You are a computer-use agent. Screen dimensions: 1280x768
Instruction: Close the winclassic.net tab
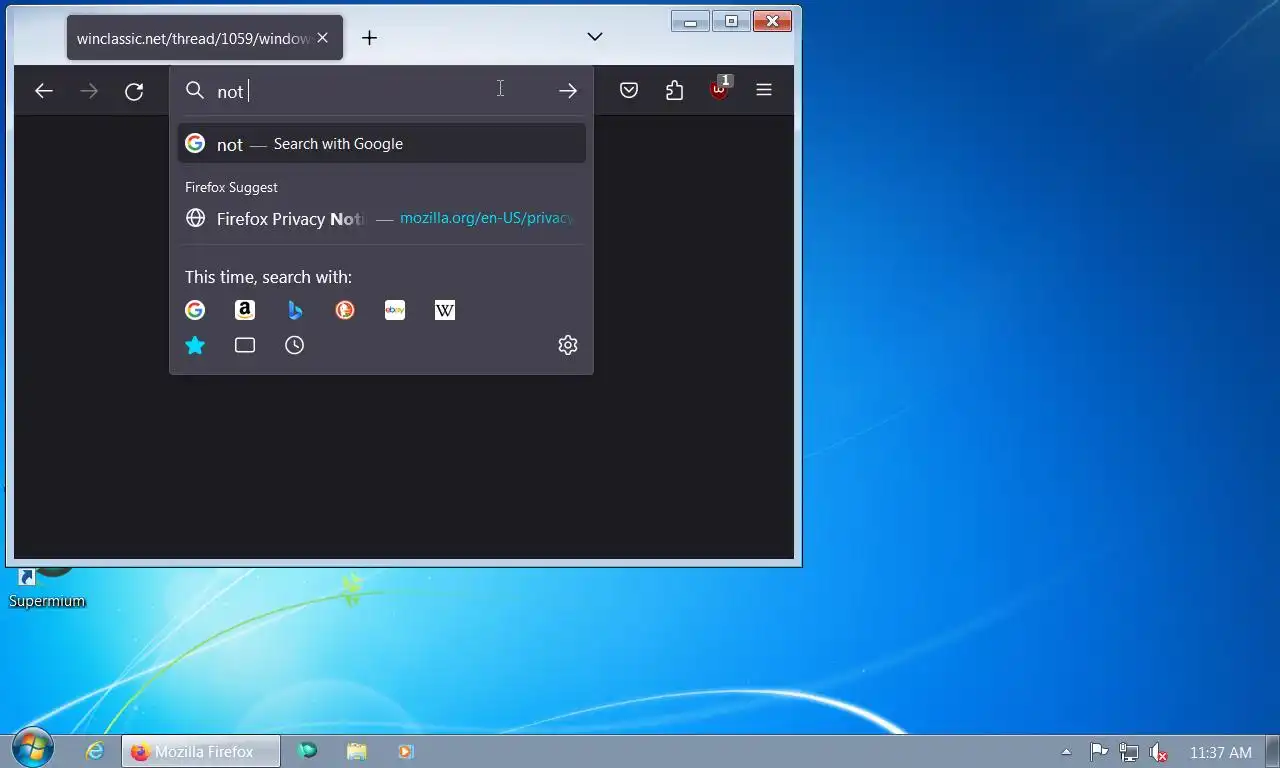pyautogui.click(x=322, y=38)
